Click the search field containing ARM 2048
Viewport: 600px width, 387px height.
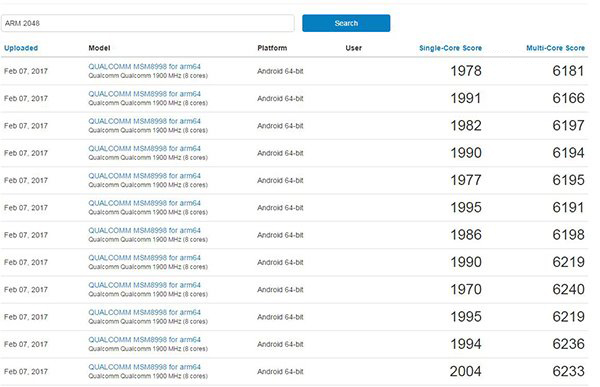click(148, 23)
